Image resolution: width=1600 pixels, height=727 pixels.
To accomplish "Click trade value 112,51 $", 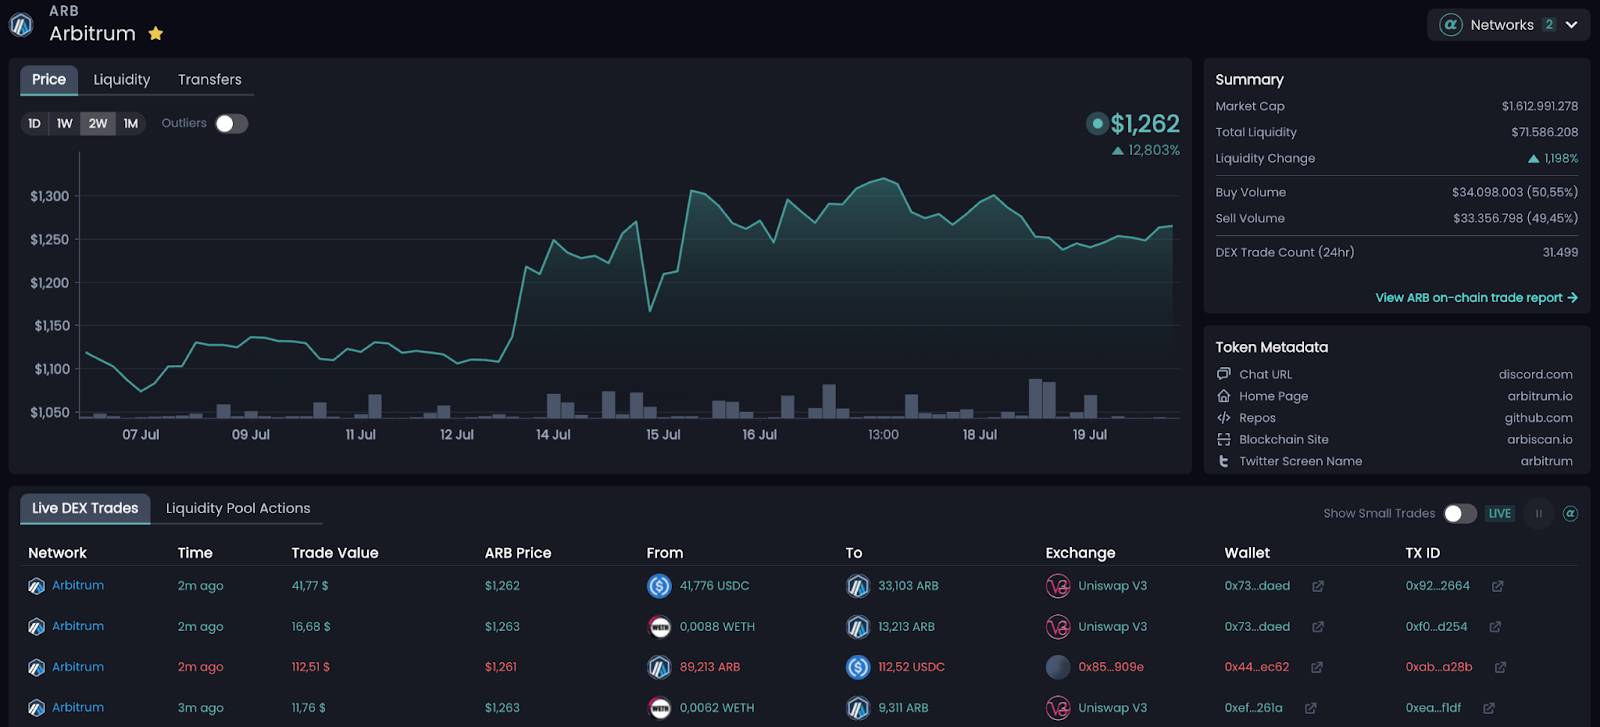I will 310,667.
